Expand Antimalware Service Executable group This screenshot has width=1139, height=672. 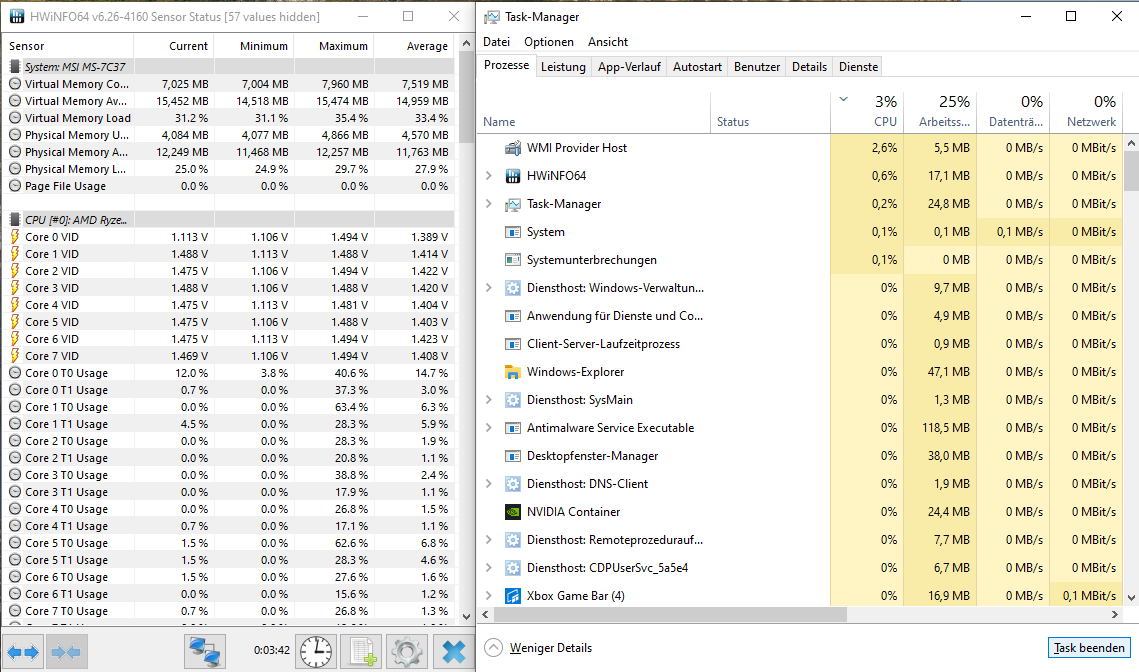(x=489, y=428)
